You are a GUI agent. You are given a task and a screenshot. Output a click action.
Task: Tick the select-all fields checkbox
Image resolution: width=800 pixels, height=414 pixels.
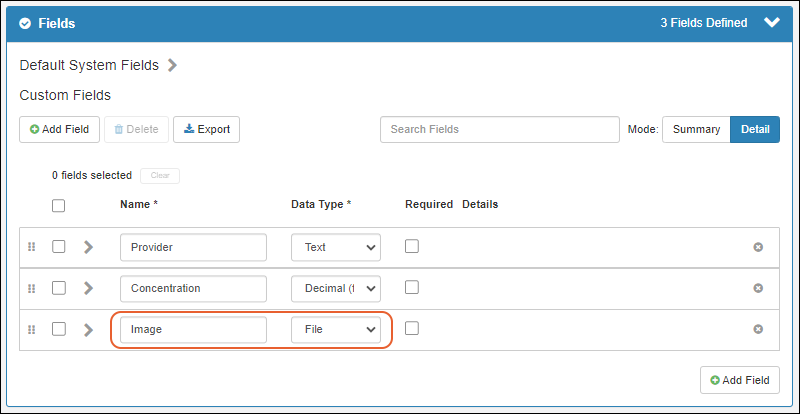click(58, 205)
